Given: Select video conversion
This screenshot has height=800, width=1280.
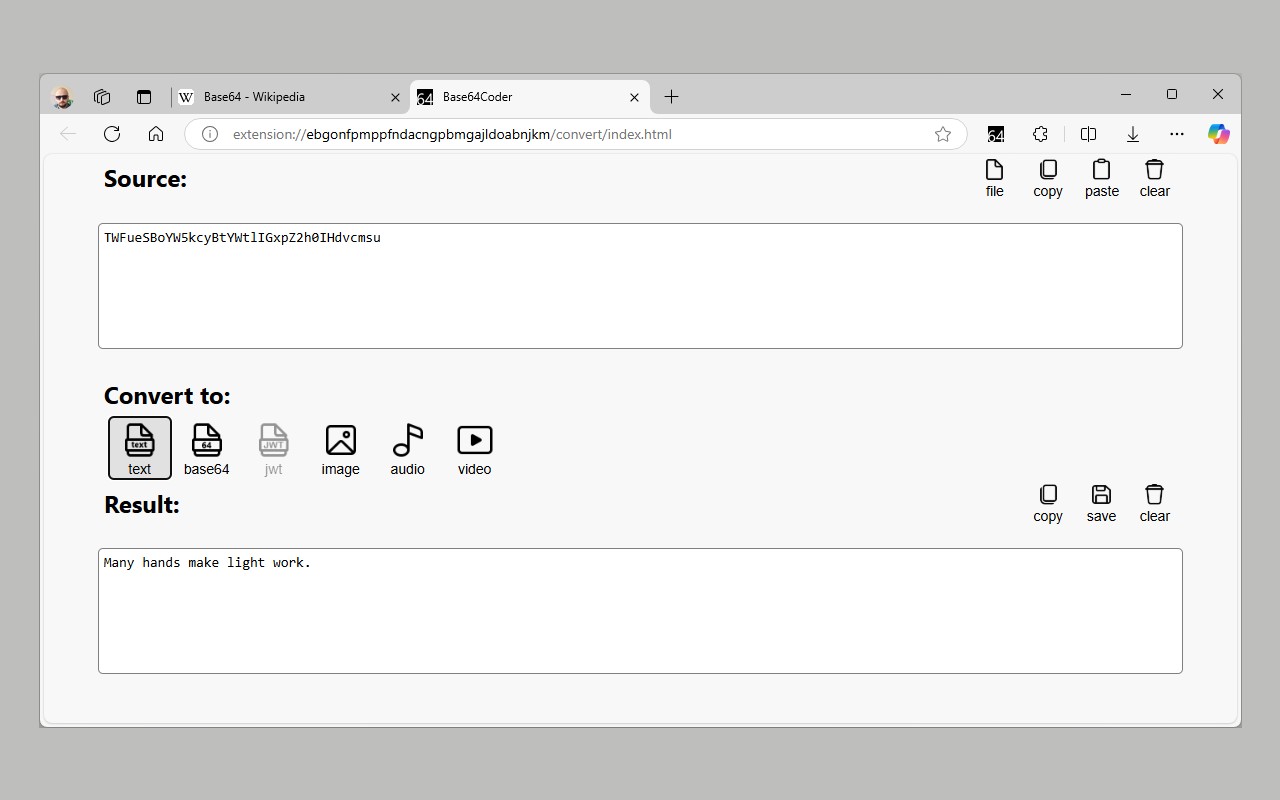Looking at the screenshot, I should [474, 448].
